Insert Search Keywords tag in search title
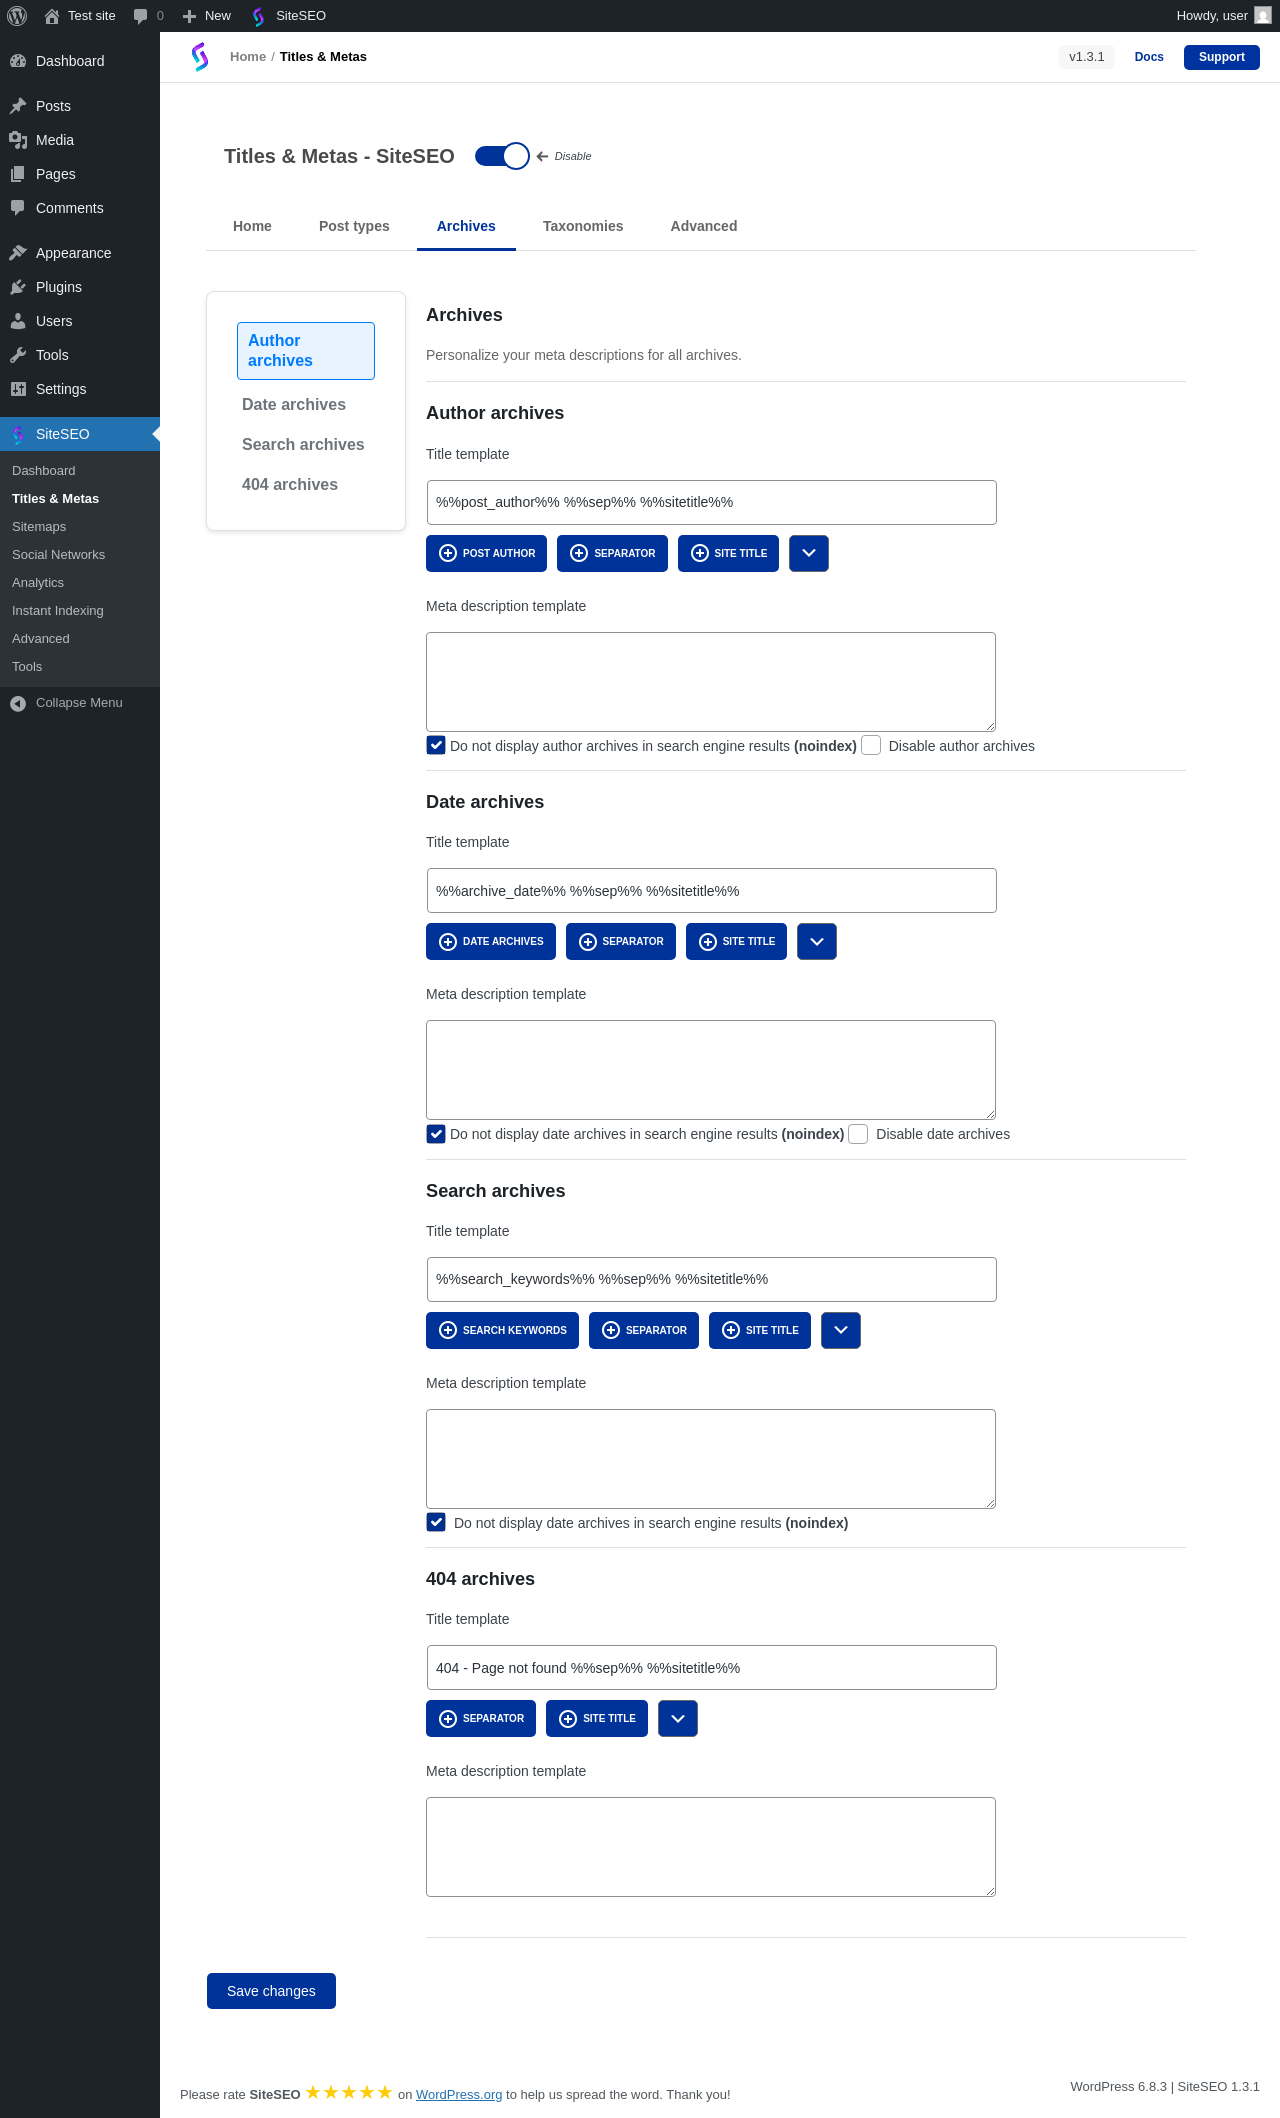1280x2118 pixels. (502, 1330)
